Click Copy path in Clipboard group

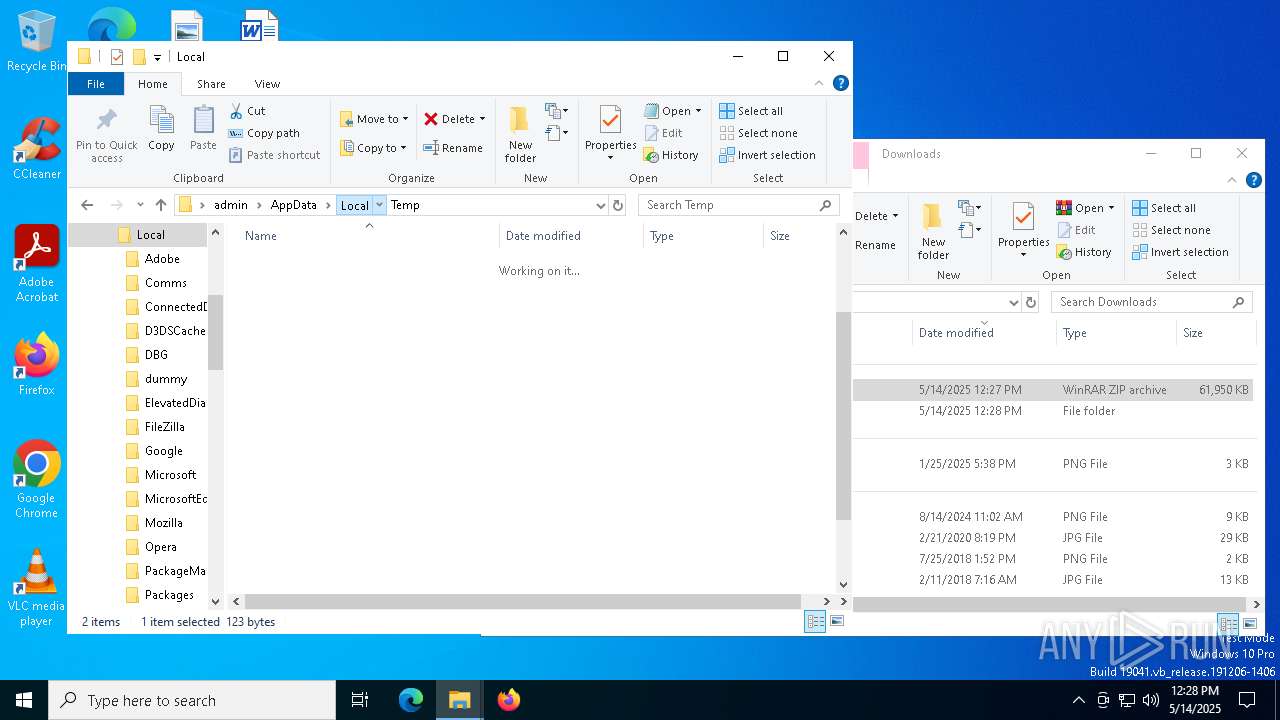pyautogui.click(x=264, y=133)
